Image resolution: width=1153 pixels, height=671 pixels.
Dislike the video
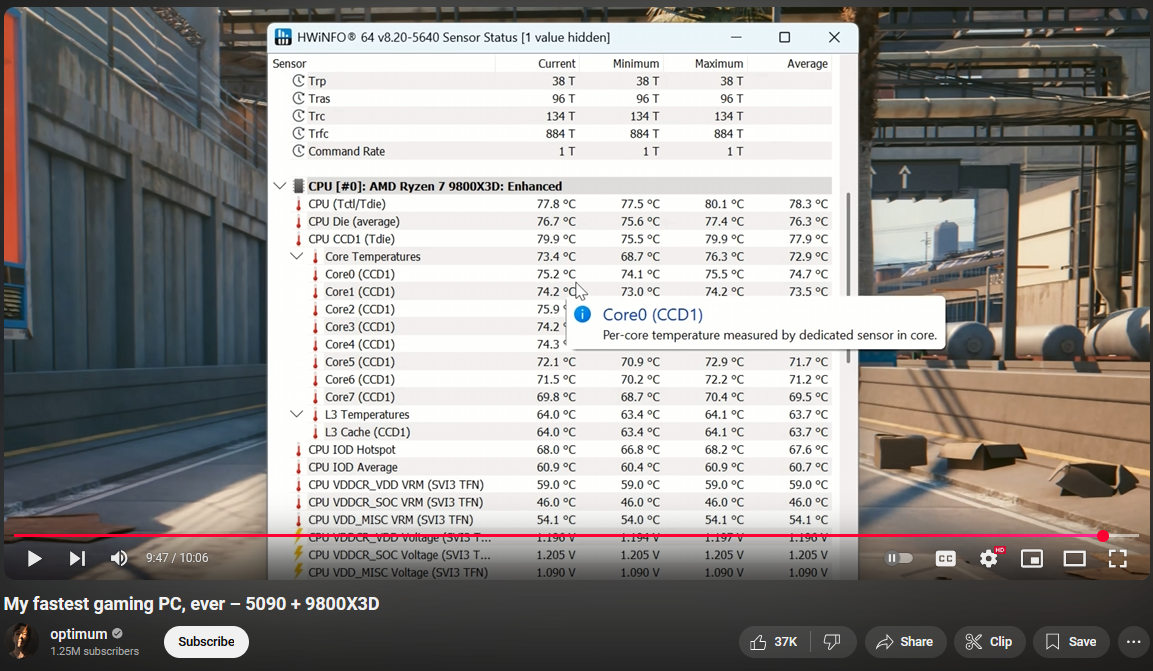coord(832,642)
